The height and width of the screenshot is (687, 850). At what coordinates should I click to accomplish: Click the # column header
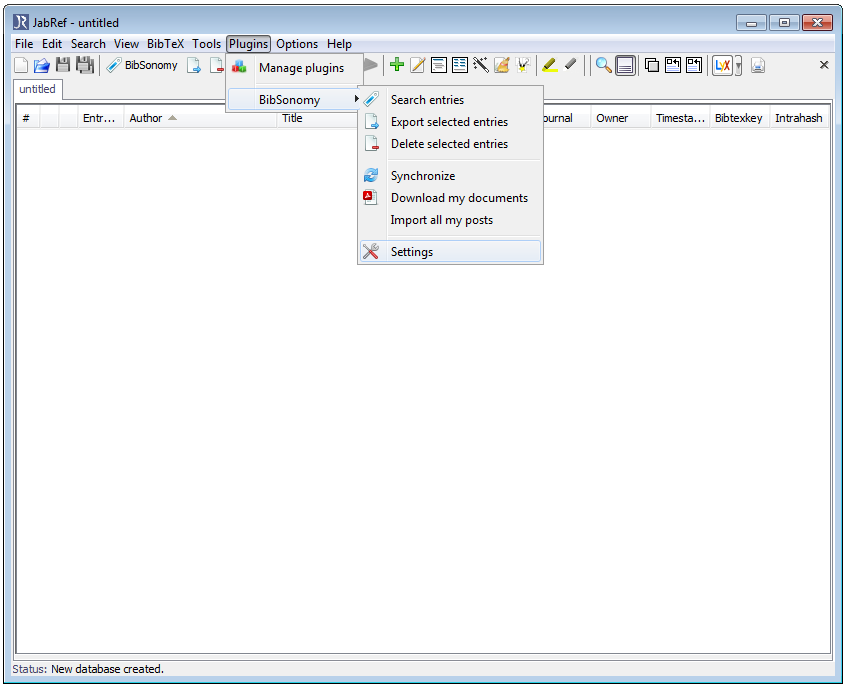click(x=27, y=118)
